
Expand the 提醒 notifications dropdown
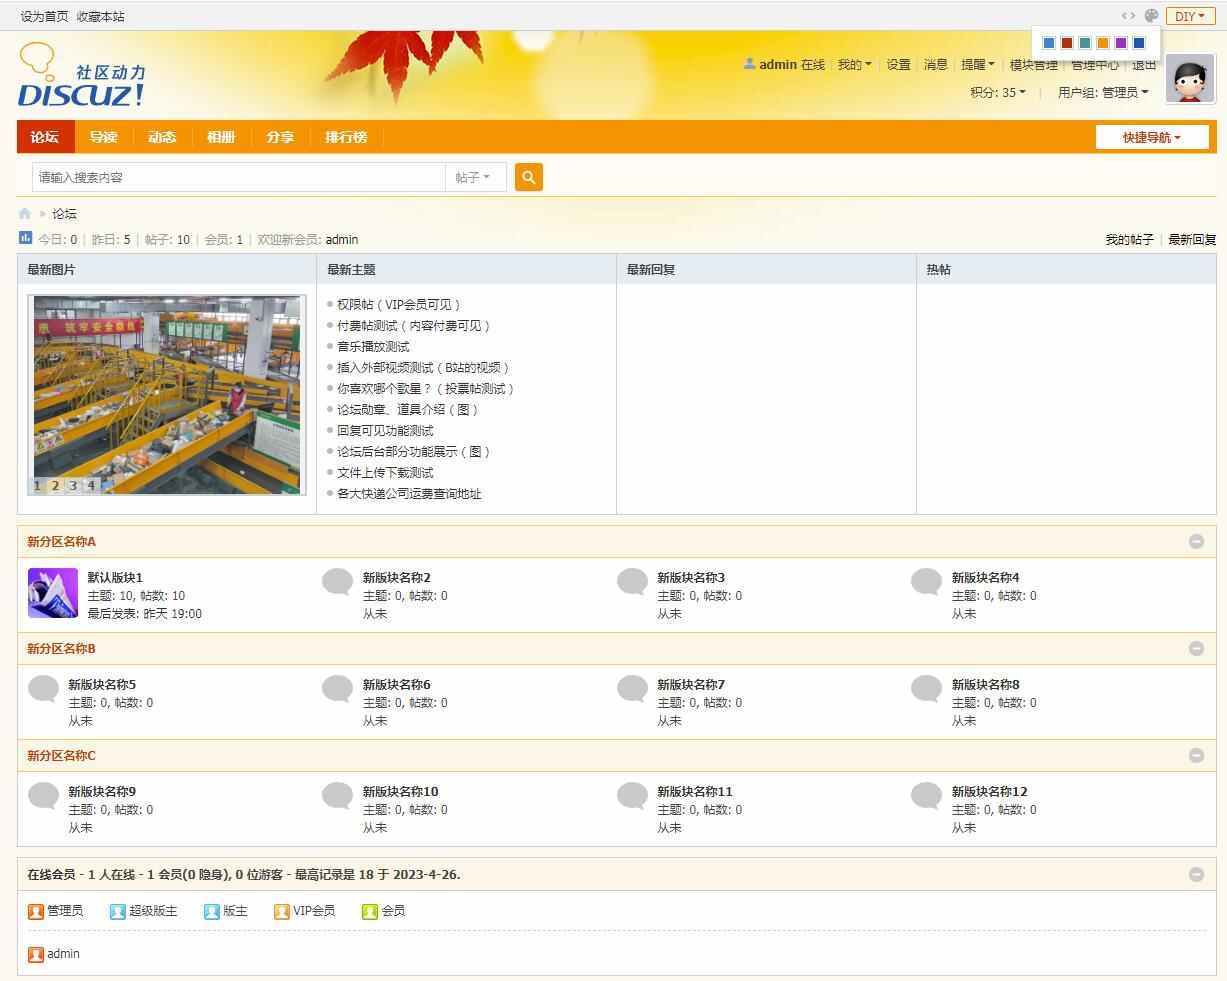coord(978,64)
